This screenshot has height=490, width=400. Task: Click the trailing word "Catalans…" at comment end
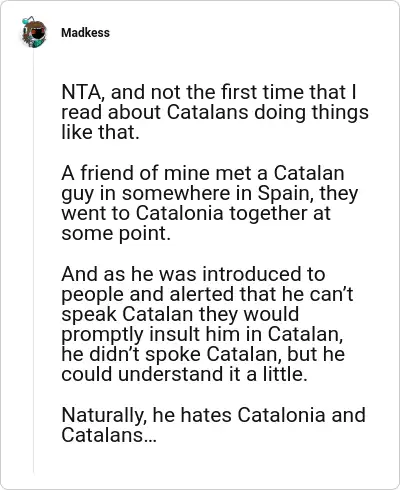tap(109, 435)
